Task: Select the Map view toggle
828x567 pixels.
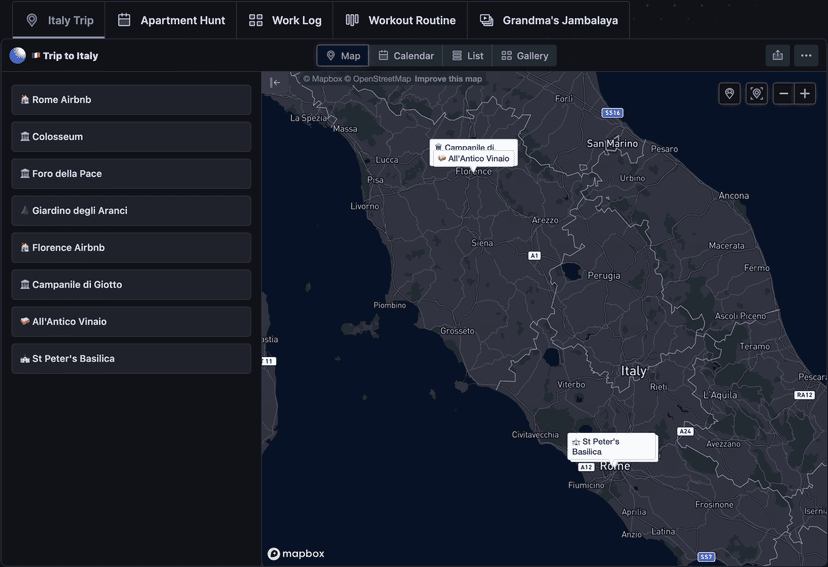Action: click(x=342, y=56)
